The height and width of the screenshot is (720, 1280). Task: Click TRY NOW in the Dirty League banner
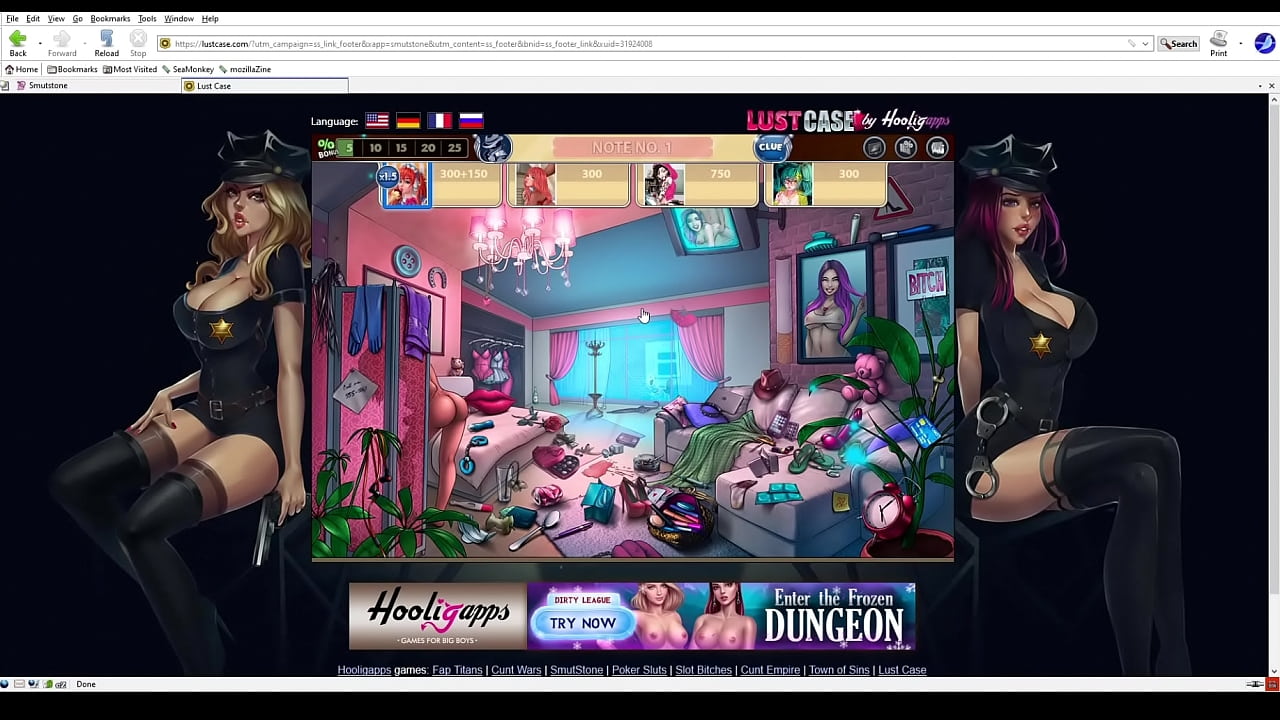[x=584, y=623]
